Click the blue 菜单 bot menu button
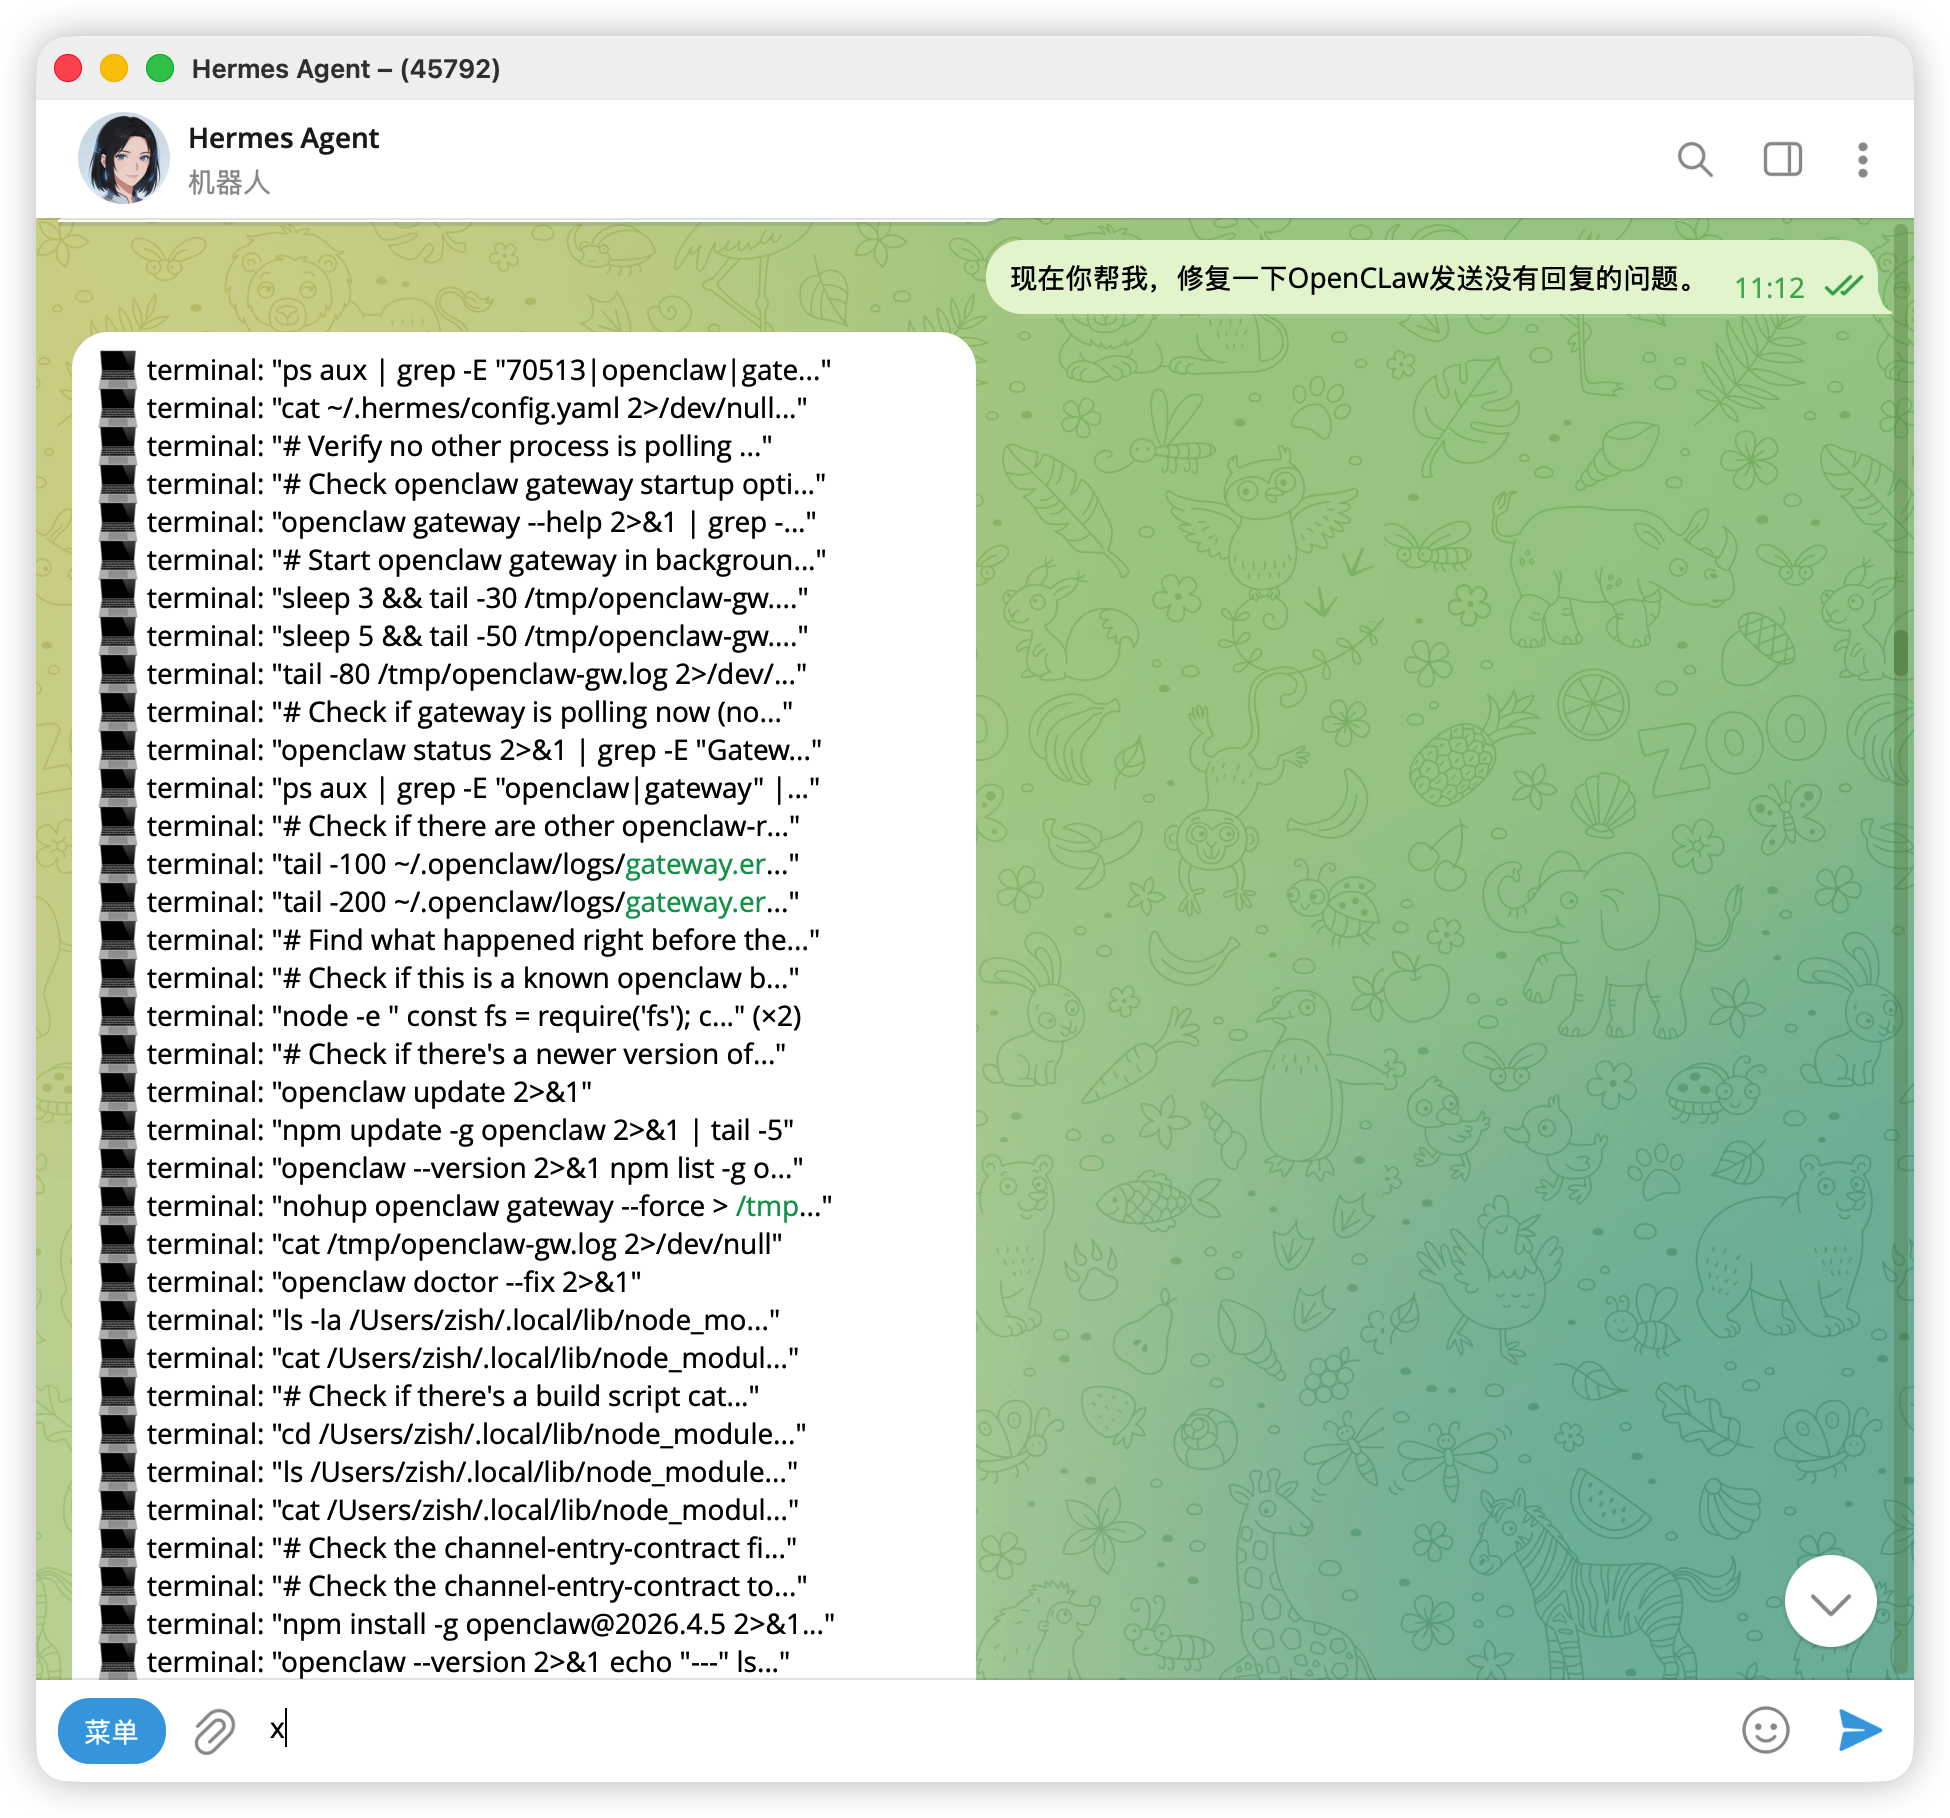Image resolution: width=1950 pixels, height=1818 pixels. click(111, 1731)
